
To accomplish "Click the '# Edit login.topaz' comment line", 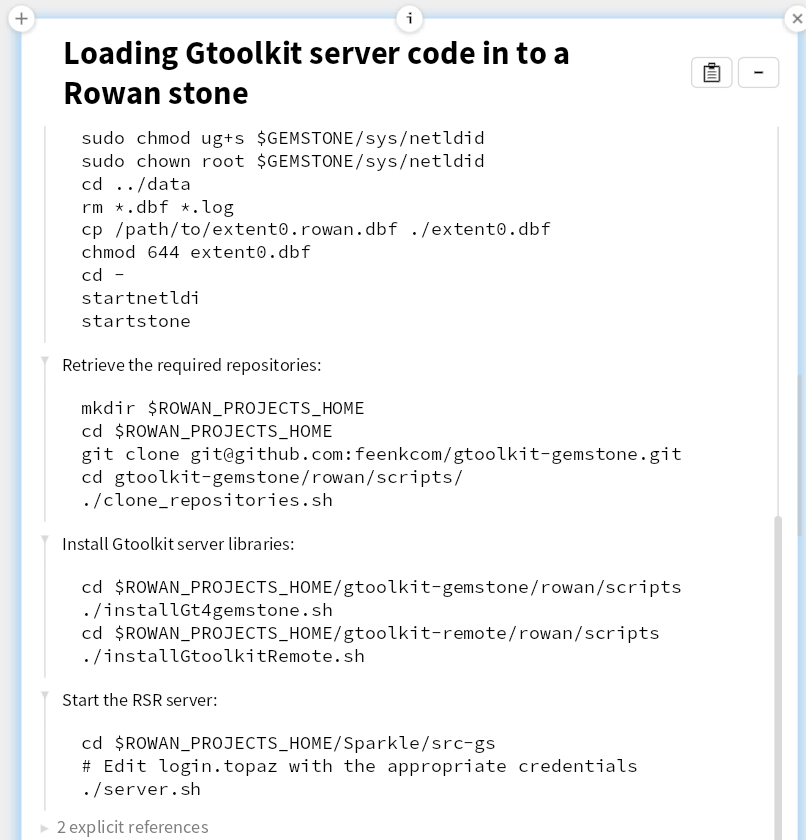I will (x=359, y=767).
